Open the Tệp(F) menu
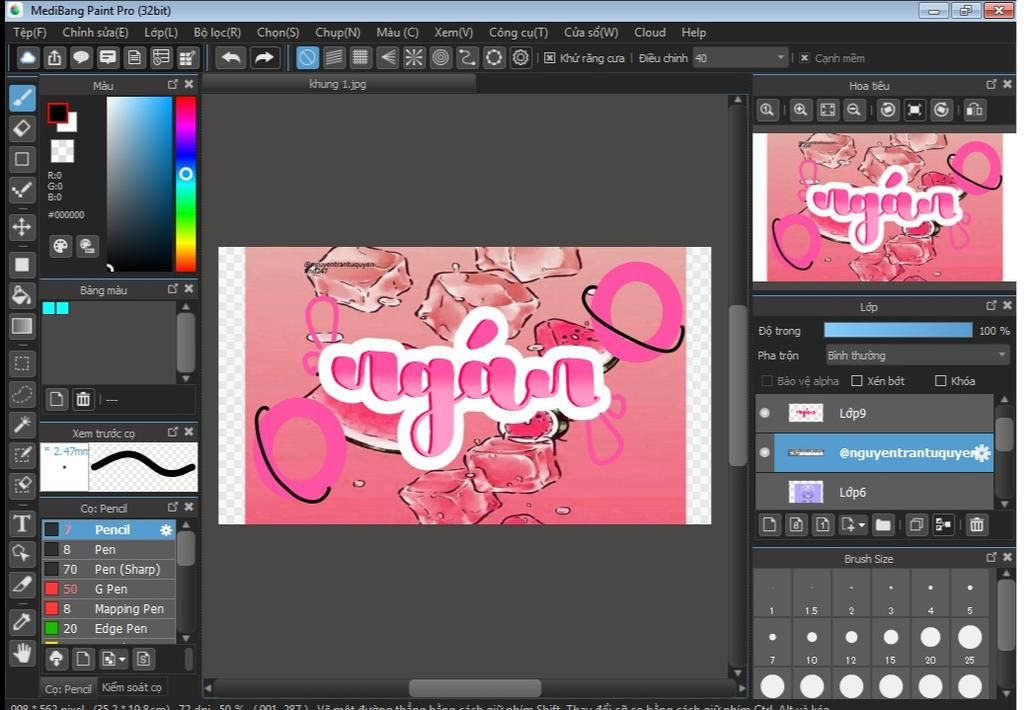Viewport: 1024px width, 710px height. (30, 32)
